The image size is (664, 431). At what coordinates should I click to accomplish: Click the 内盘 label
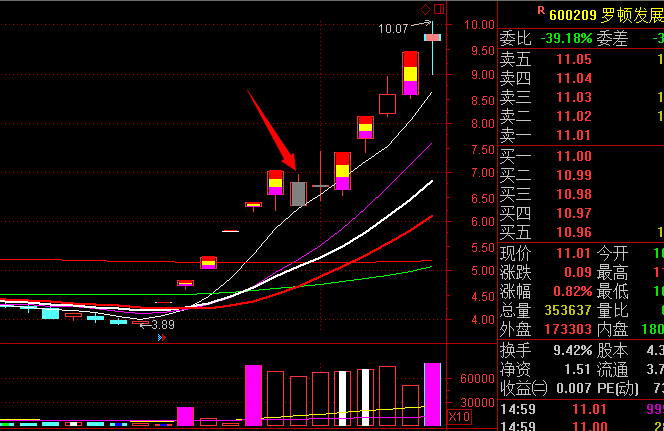(612, 329)
